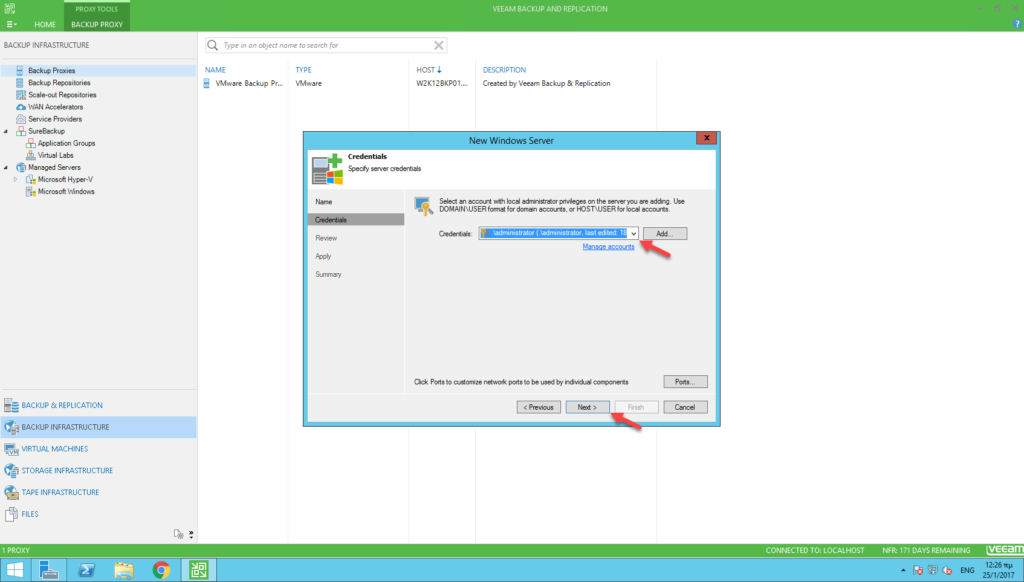This screenshot has height=582, width=1024.
Task: Clear the search box with X icon
Action: point(439,45)
